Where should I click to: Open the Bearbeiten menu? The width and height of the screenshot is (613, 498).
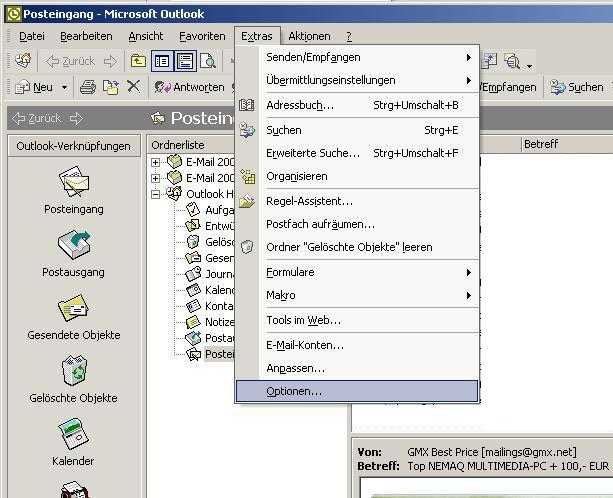click(86, 36)
